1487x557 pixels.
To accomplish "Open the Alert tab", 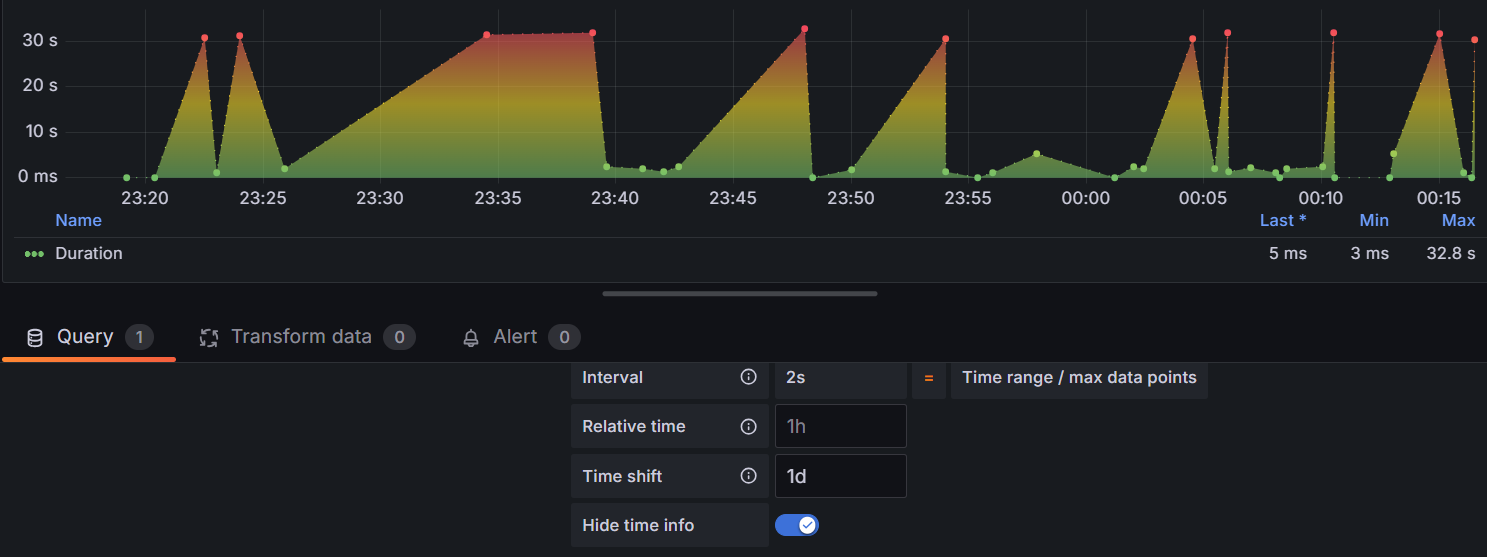I will click(521, 337).
